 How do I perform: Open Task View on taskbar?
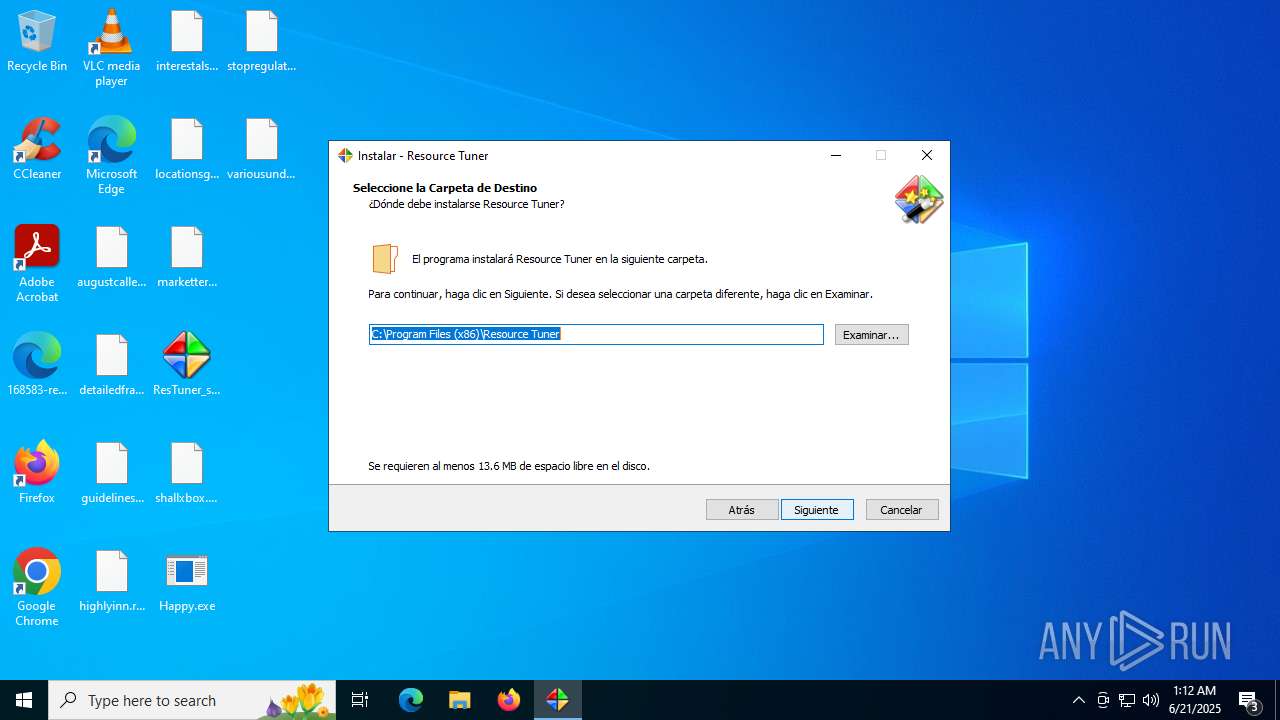pos(360,700)
